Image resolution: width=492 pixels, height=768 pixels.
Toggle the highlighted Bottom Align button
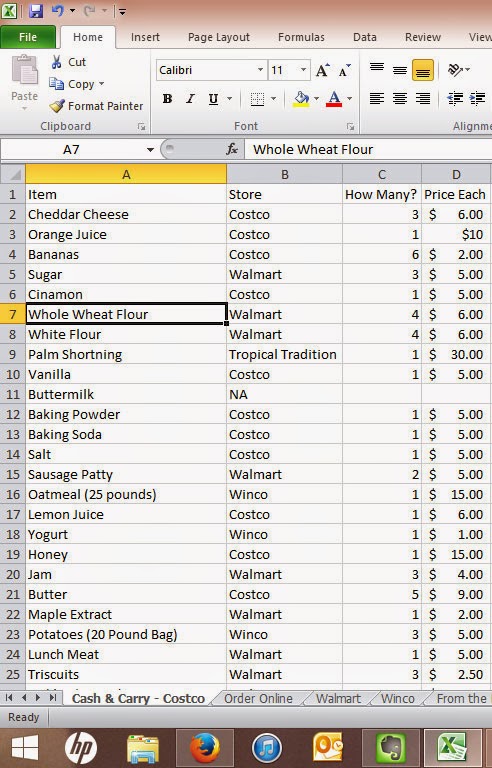coord(423,70)
